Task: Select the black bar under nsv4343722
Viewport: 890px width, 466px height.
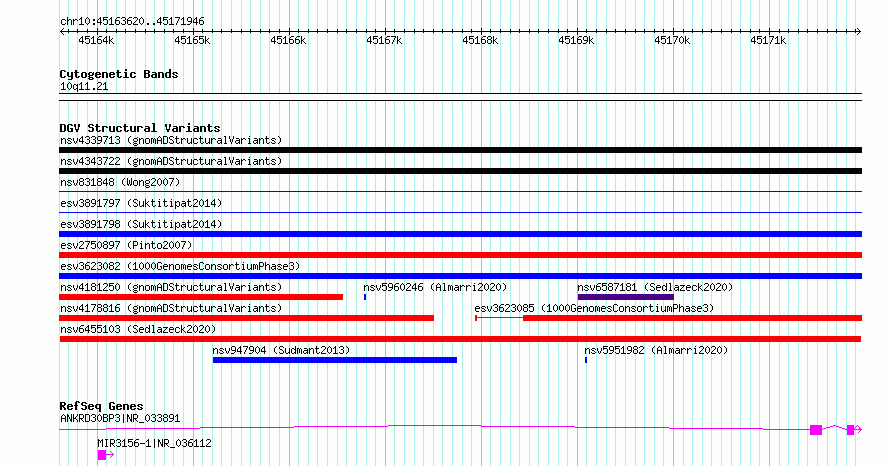Action: pos(460,171)
